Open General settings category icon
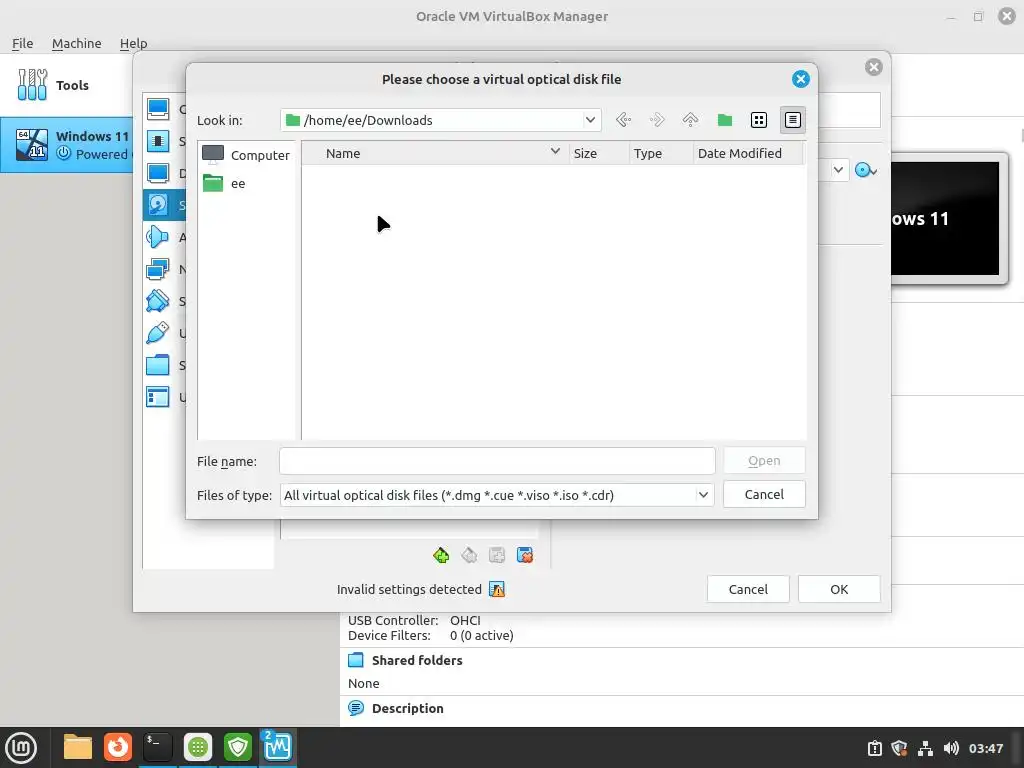The width and height of the screenshot is (1024, 768). (x=158, y=108)
